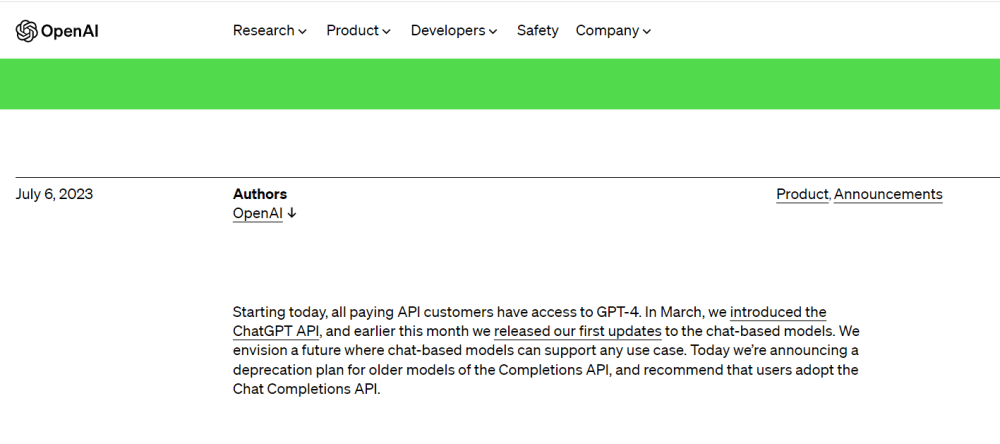This screenshot has height=444, width=1000.
Task: Follow the "introduced the ChatGPT API" link
Action: coord(777,312)
